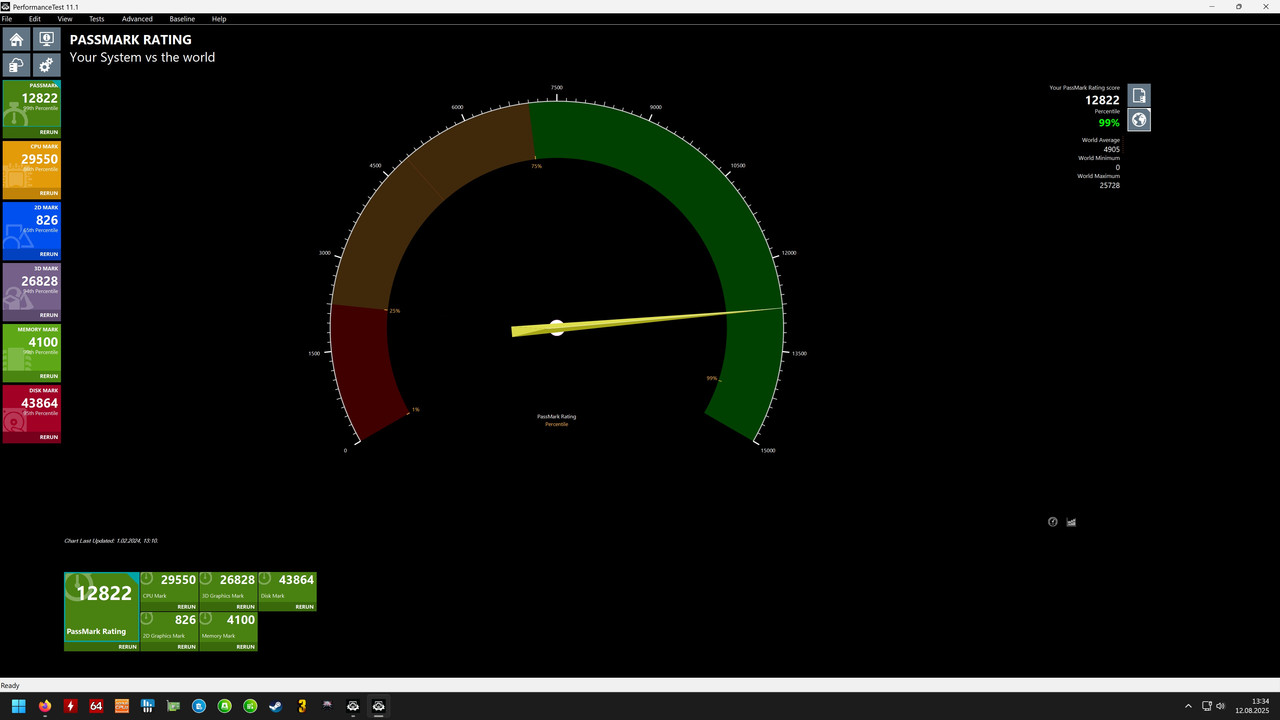1280x720 pixels.
Task: Open the preferences gears icon
Action: coord(46,65)
